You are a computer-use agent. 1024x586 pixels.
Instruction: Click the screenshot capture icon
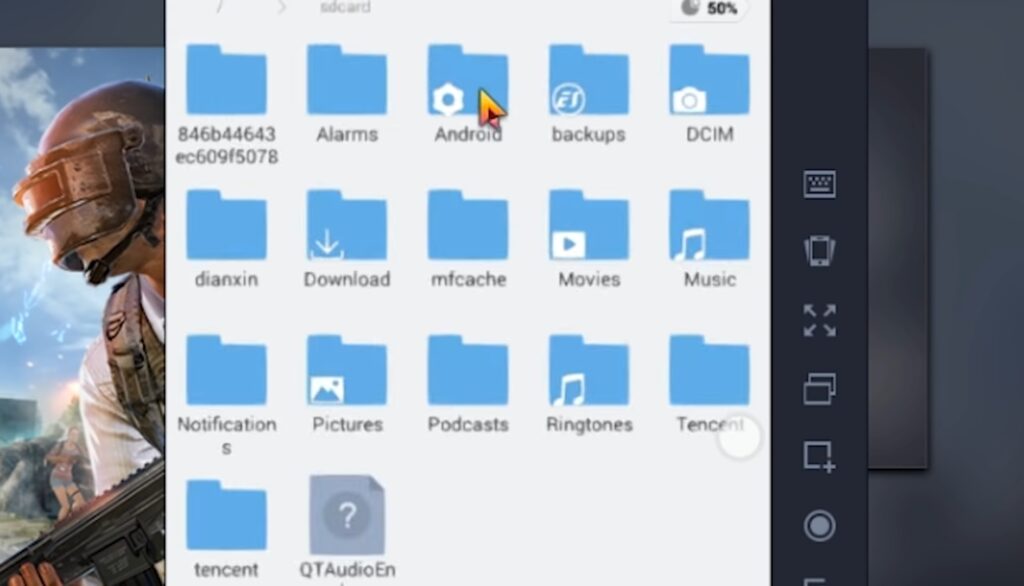(819, 457)
